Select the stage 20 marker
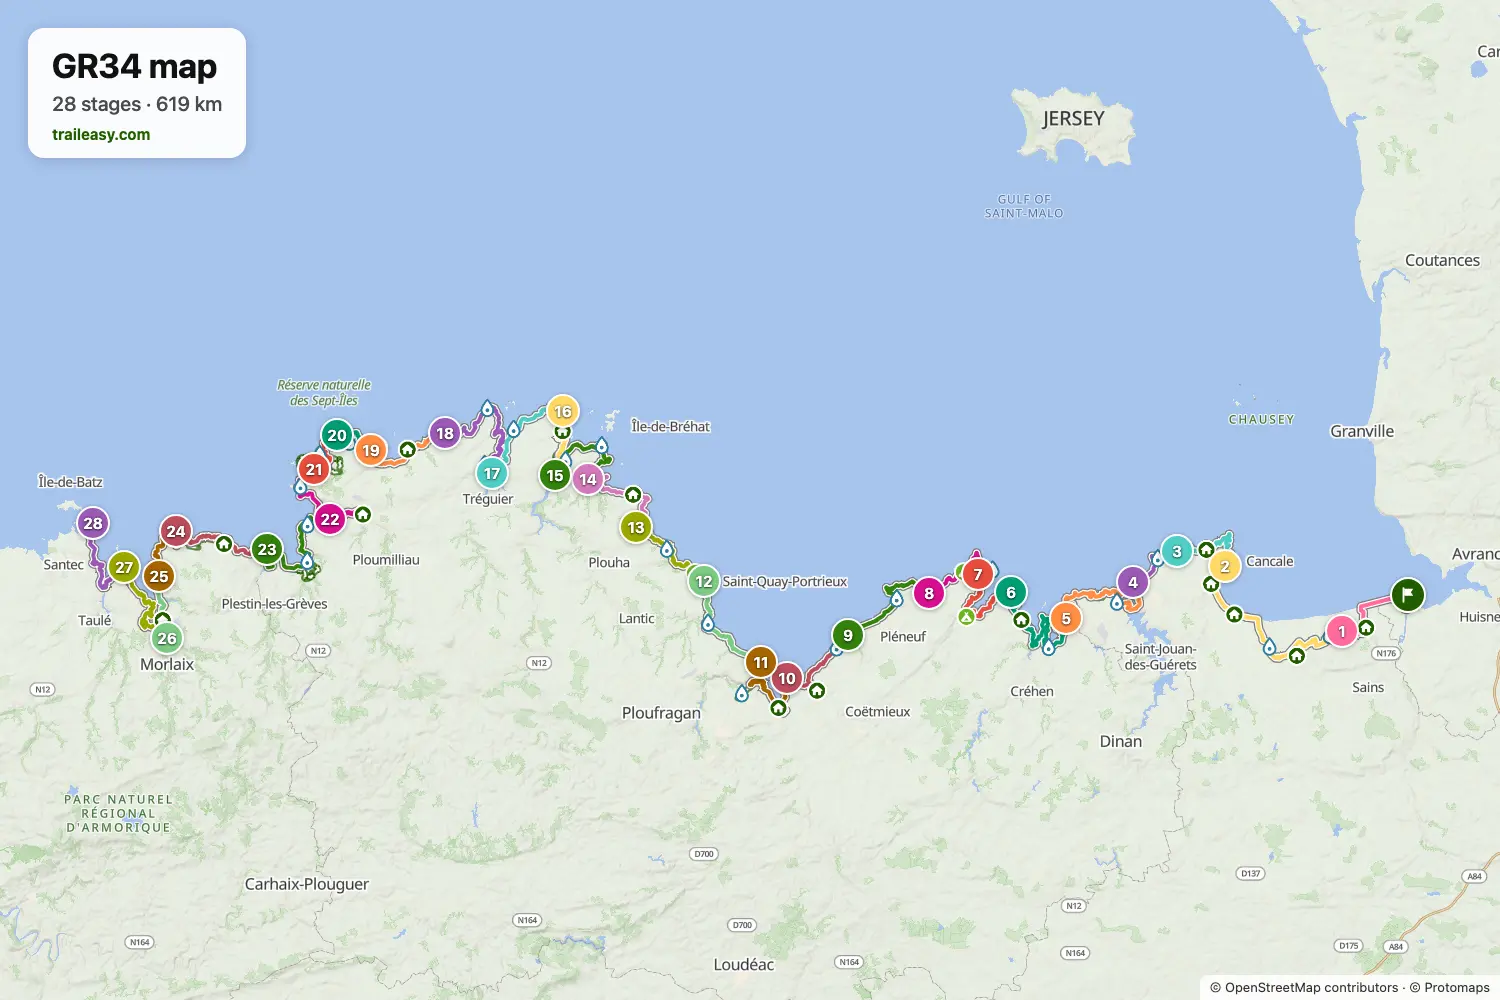Viewport: 1500px width, 1000px height. click(x=337, y=435)
